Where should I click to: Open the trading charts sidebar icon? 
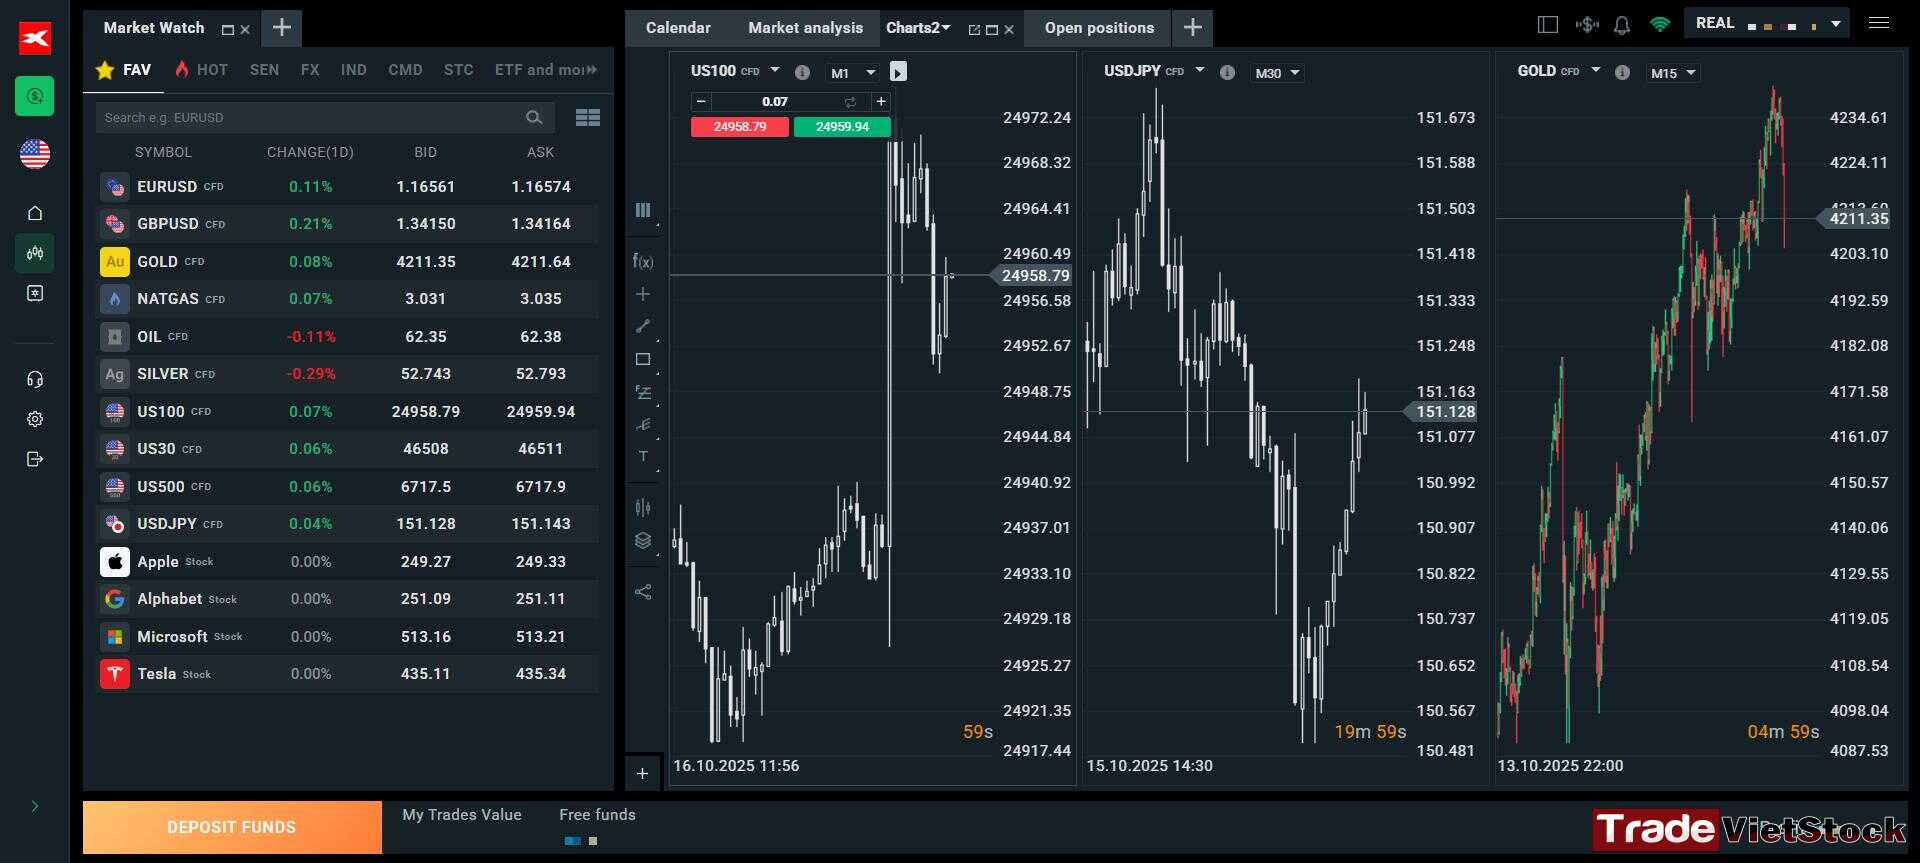(x=35, y=253)
